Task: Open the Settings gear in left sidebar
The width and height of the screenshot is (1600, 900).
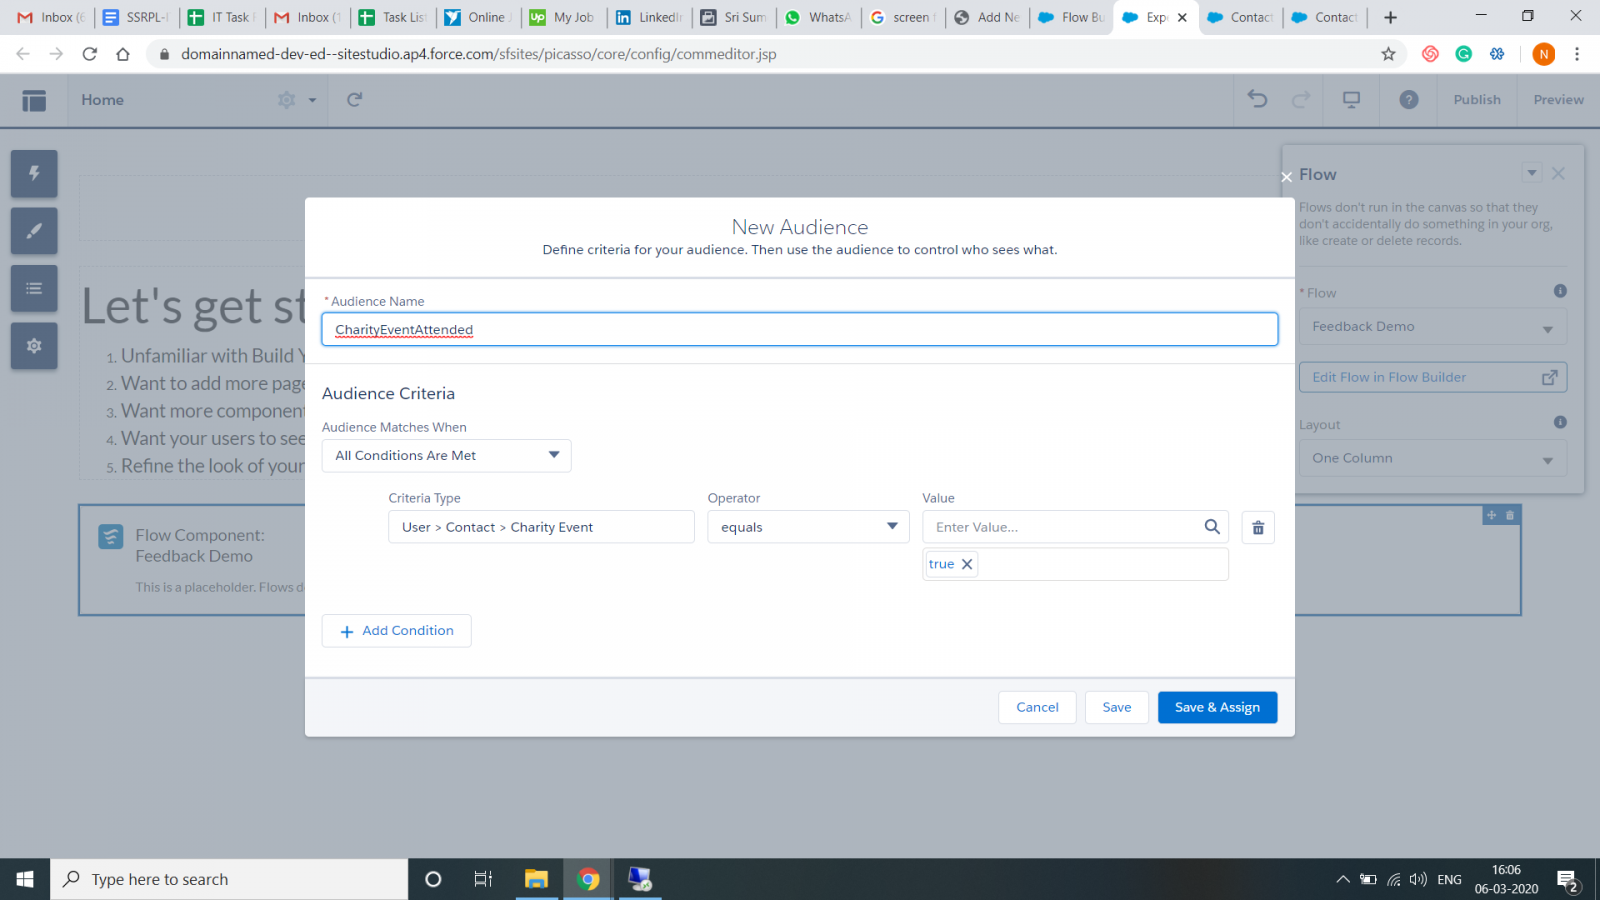Action: [33, 346]
